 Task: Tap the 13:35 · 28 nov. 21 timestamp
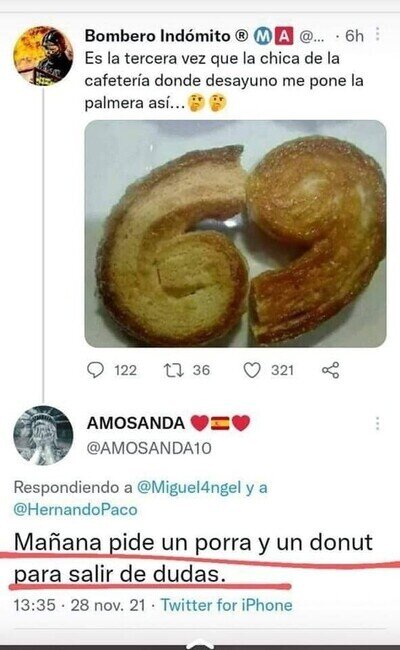click(x=80, y=605)
